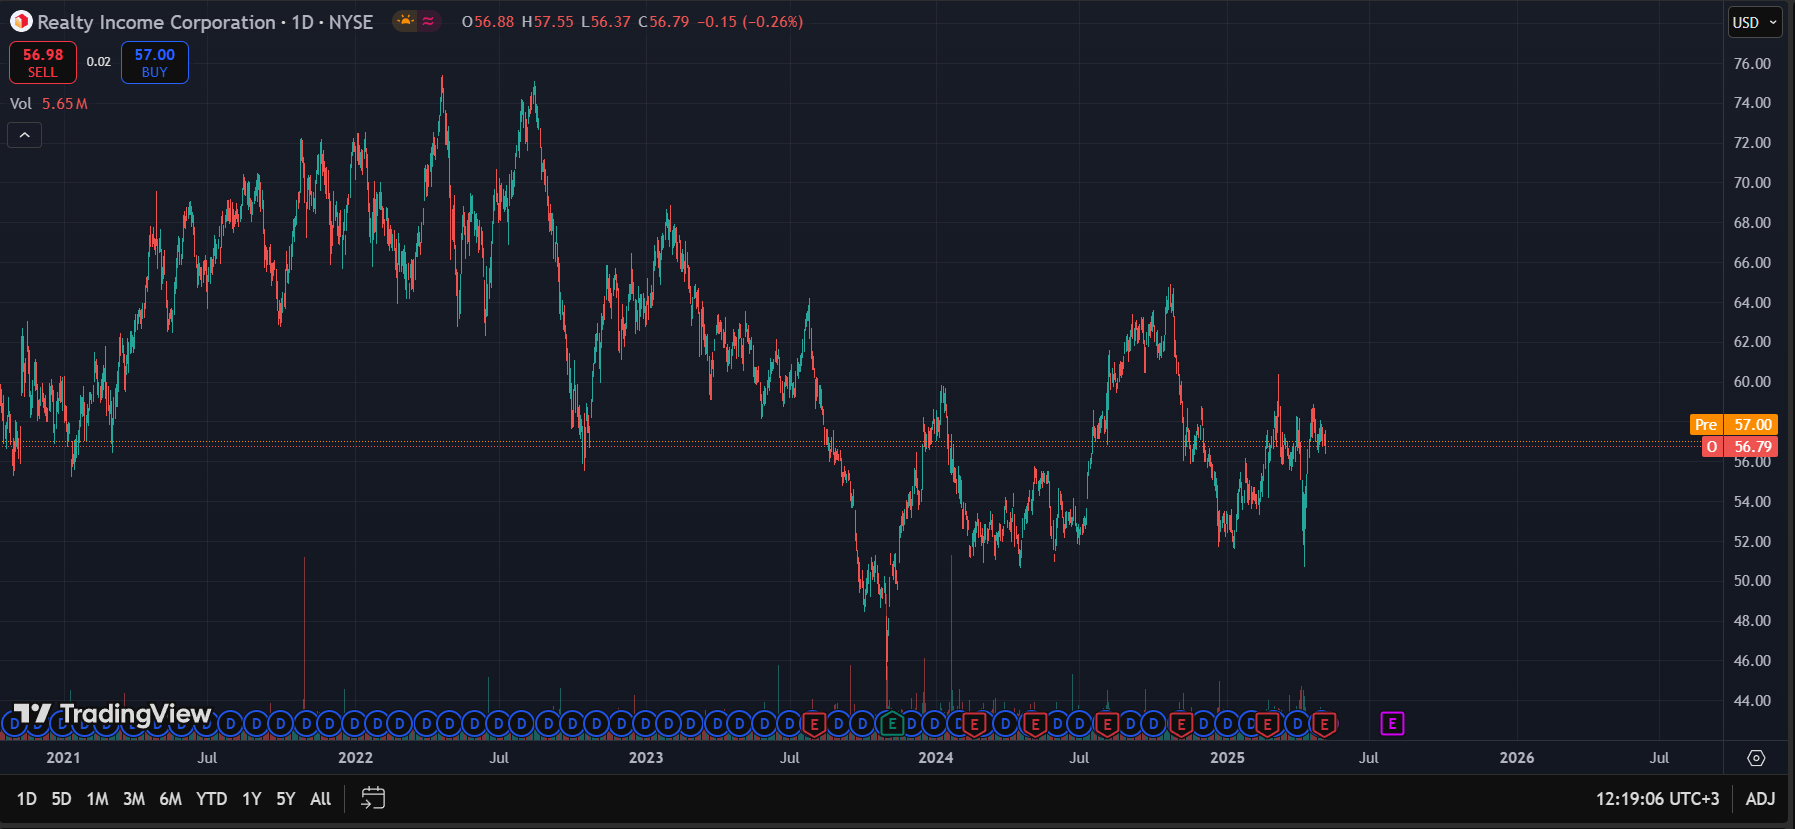This screenshot has height=829, width=1795.
Task: Open the Go to date calendar icon
Action: [x=373, y=798]
